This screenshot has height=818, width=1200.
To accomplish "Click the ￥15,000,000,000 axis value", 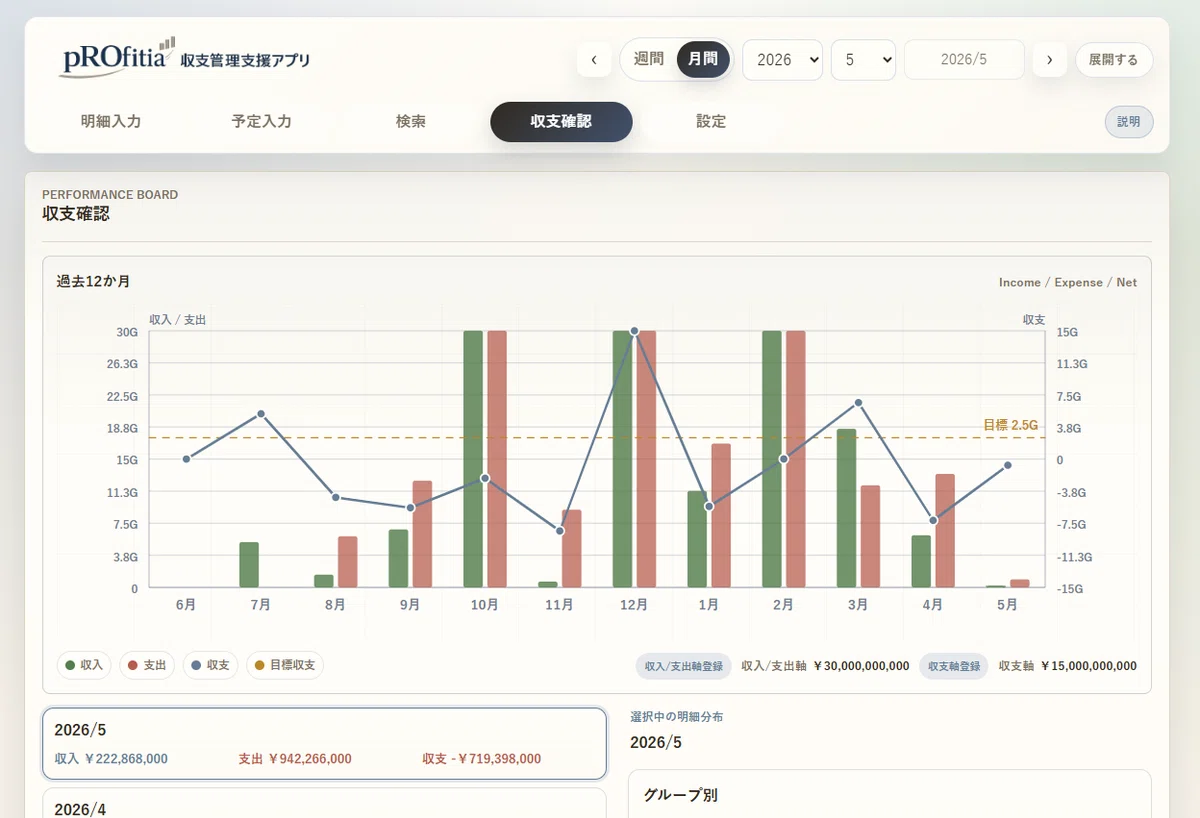I will [x=1088, y=666].
